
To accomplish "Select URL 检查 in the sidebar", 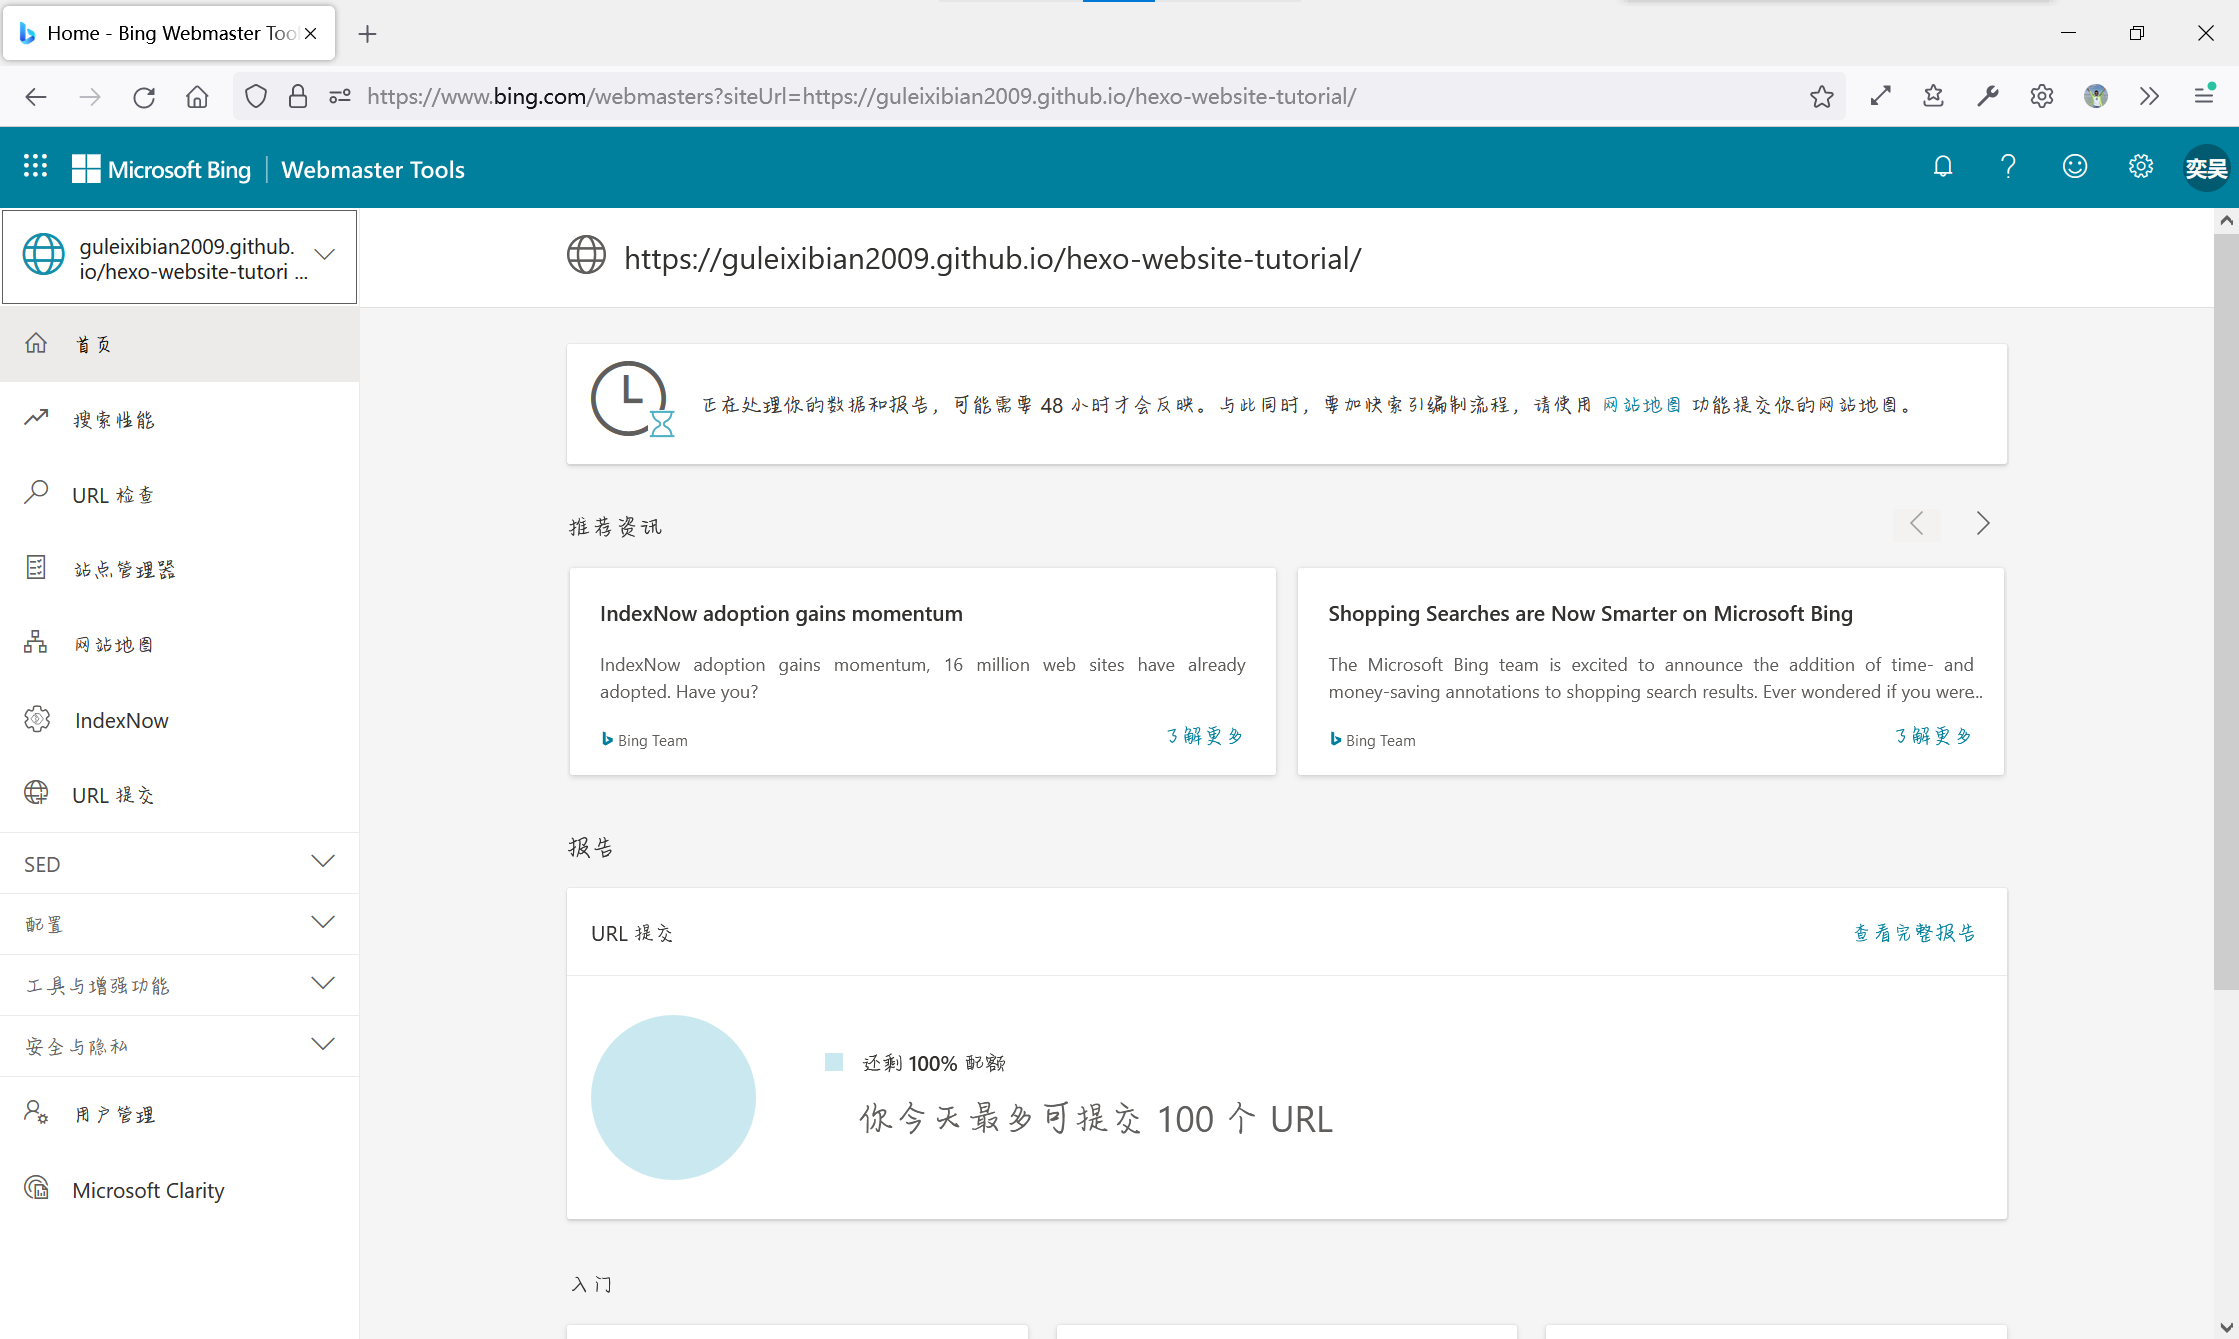I will click(113, 495).
